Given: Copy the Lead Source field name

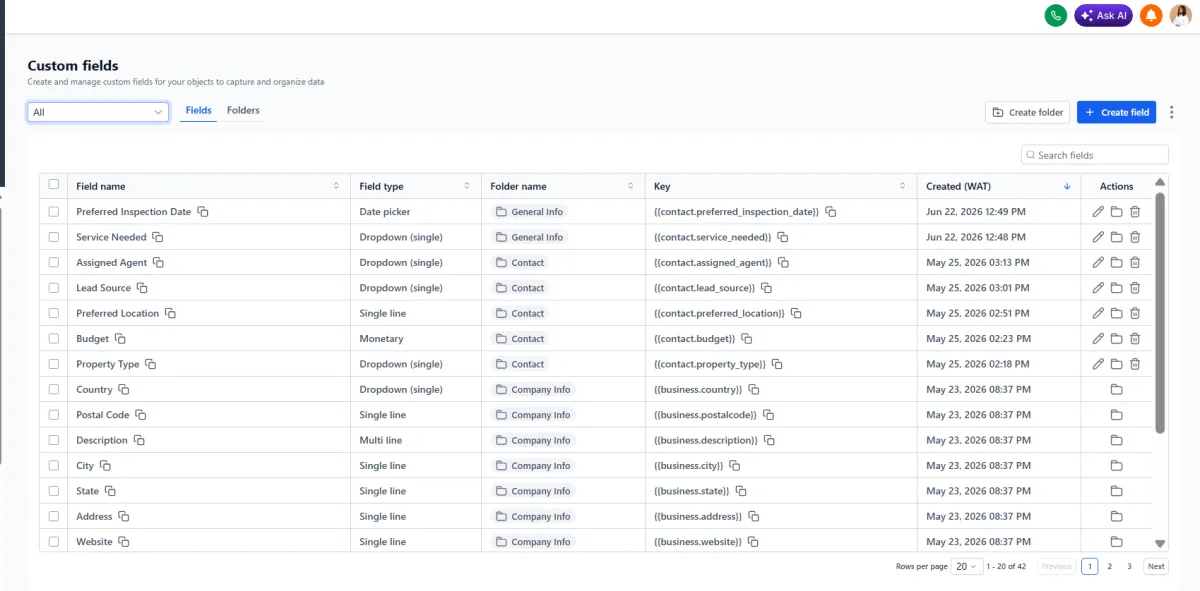Looking at the screenshot, I should (142, 288).
